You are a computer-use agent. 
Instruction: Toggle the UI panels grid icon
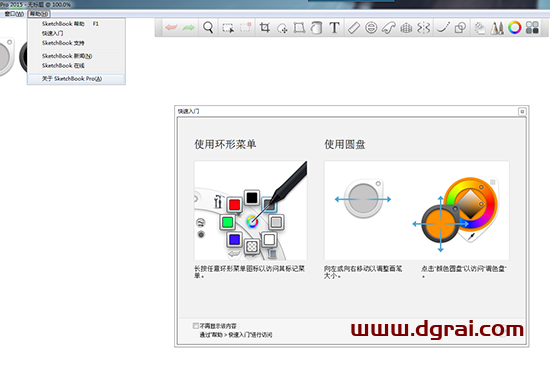(532, 27)
